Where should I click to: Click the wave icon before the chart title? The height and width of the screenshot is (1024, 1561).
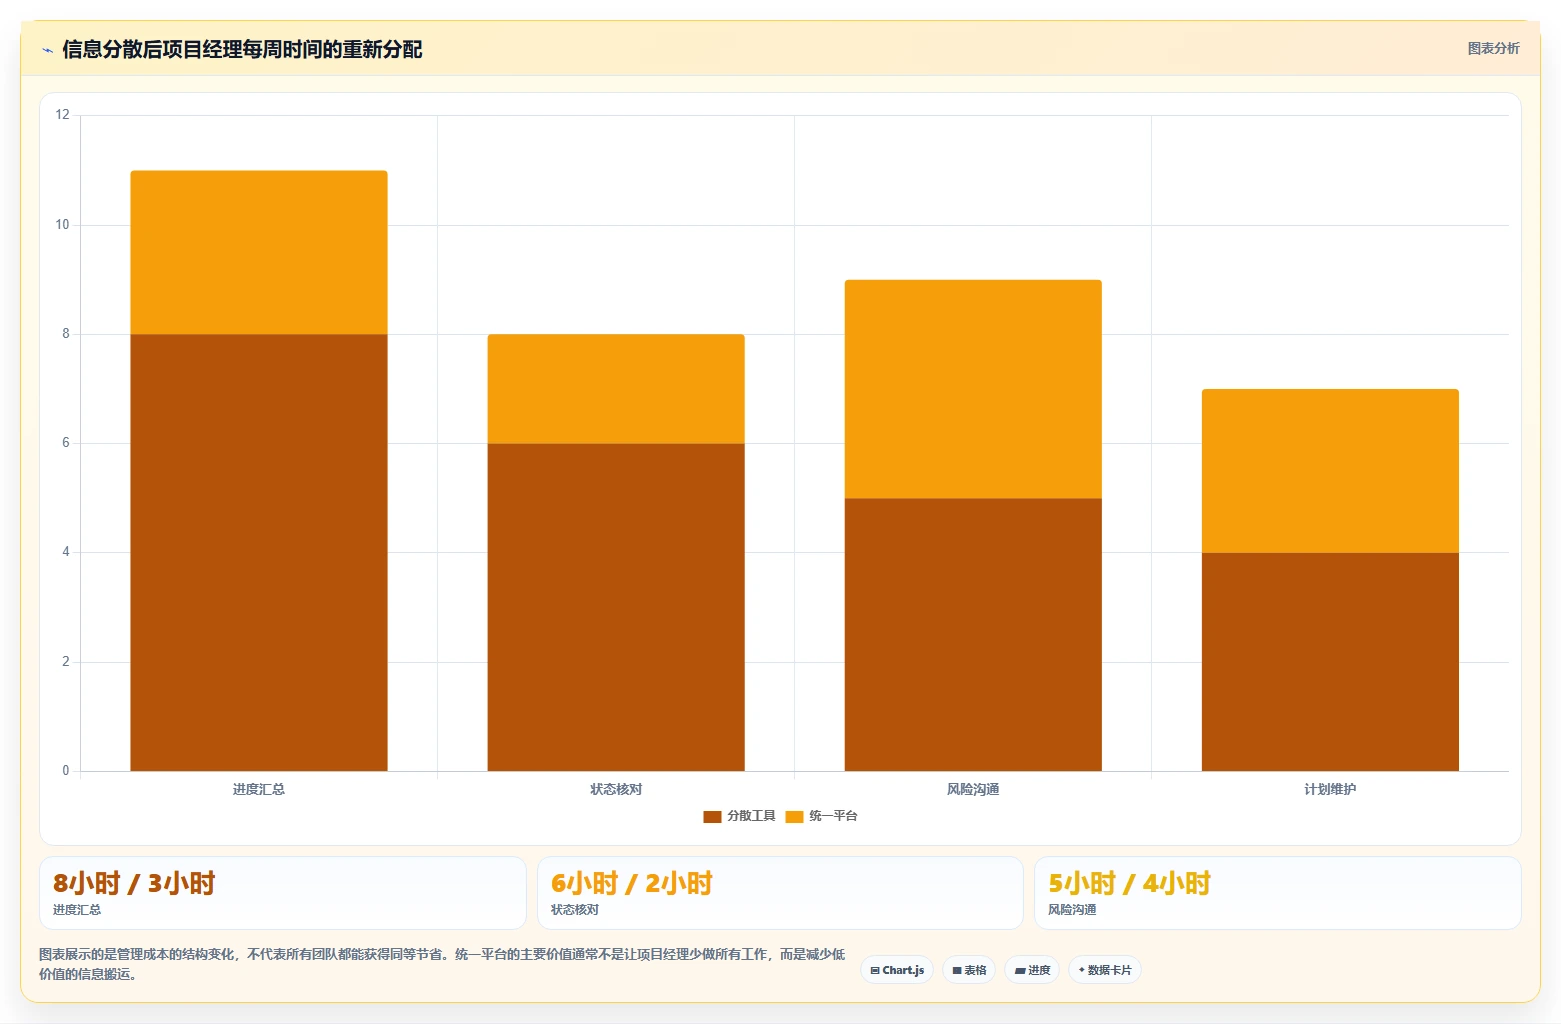[47, 50]
